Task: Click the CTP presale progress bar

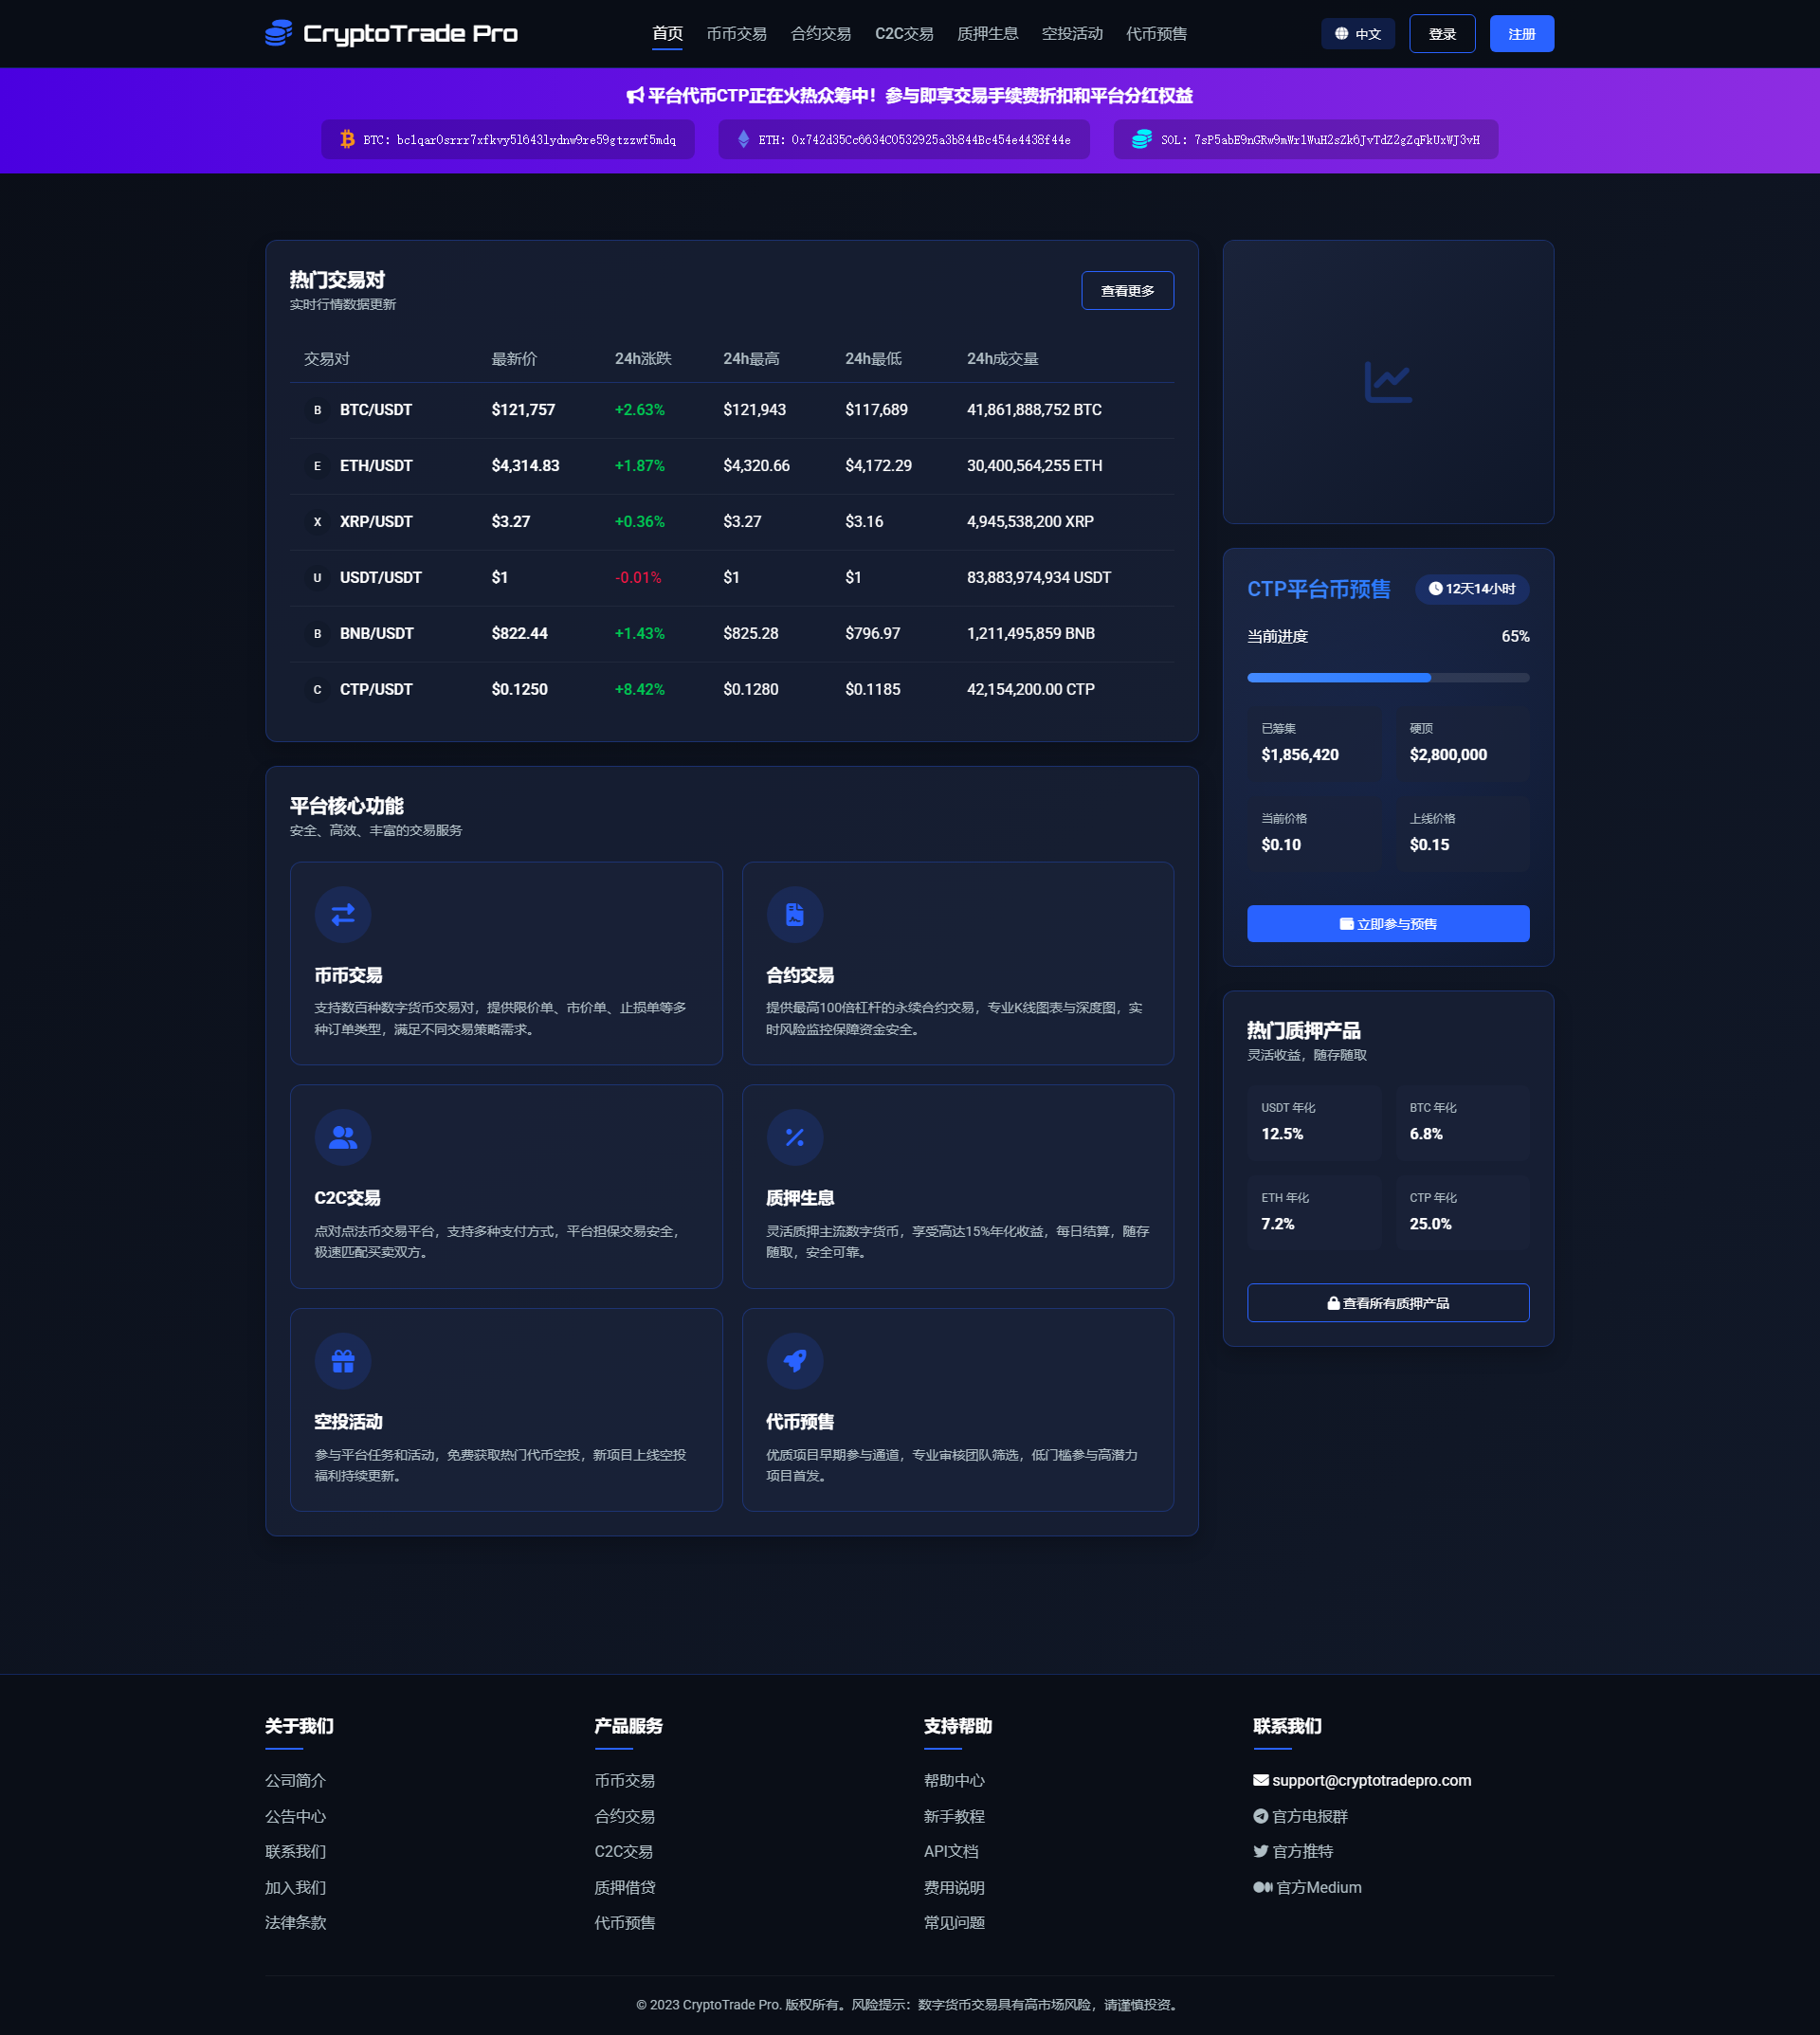Action: coord(1387,678)
